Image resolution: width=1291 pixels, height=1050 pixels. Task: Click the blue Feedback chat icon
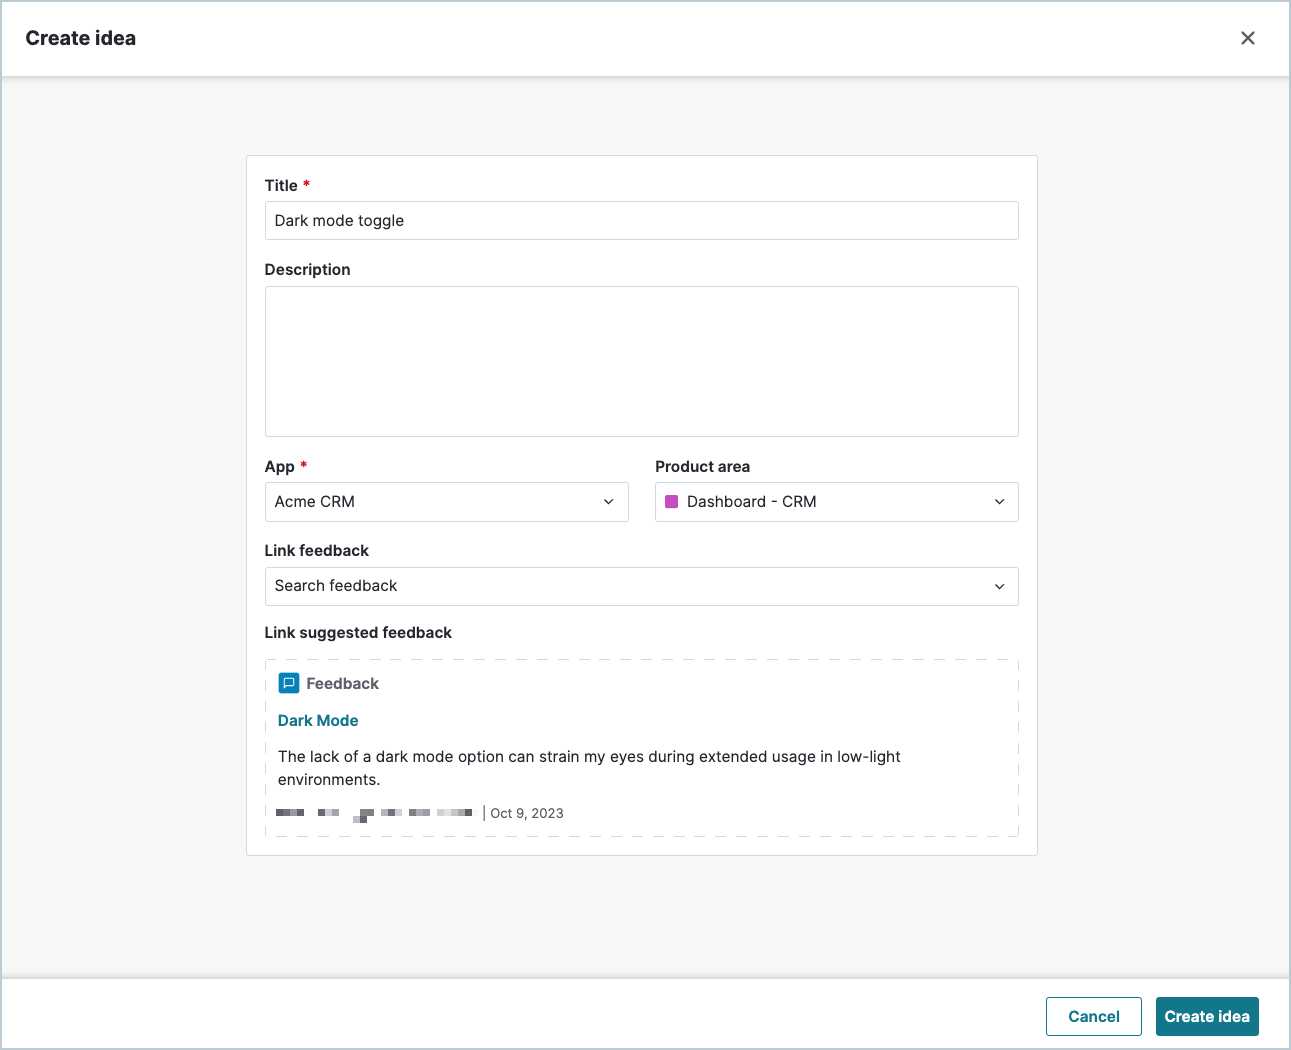pyautogui.click(x=289, y=683)
